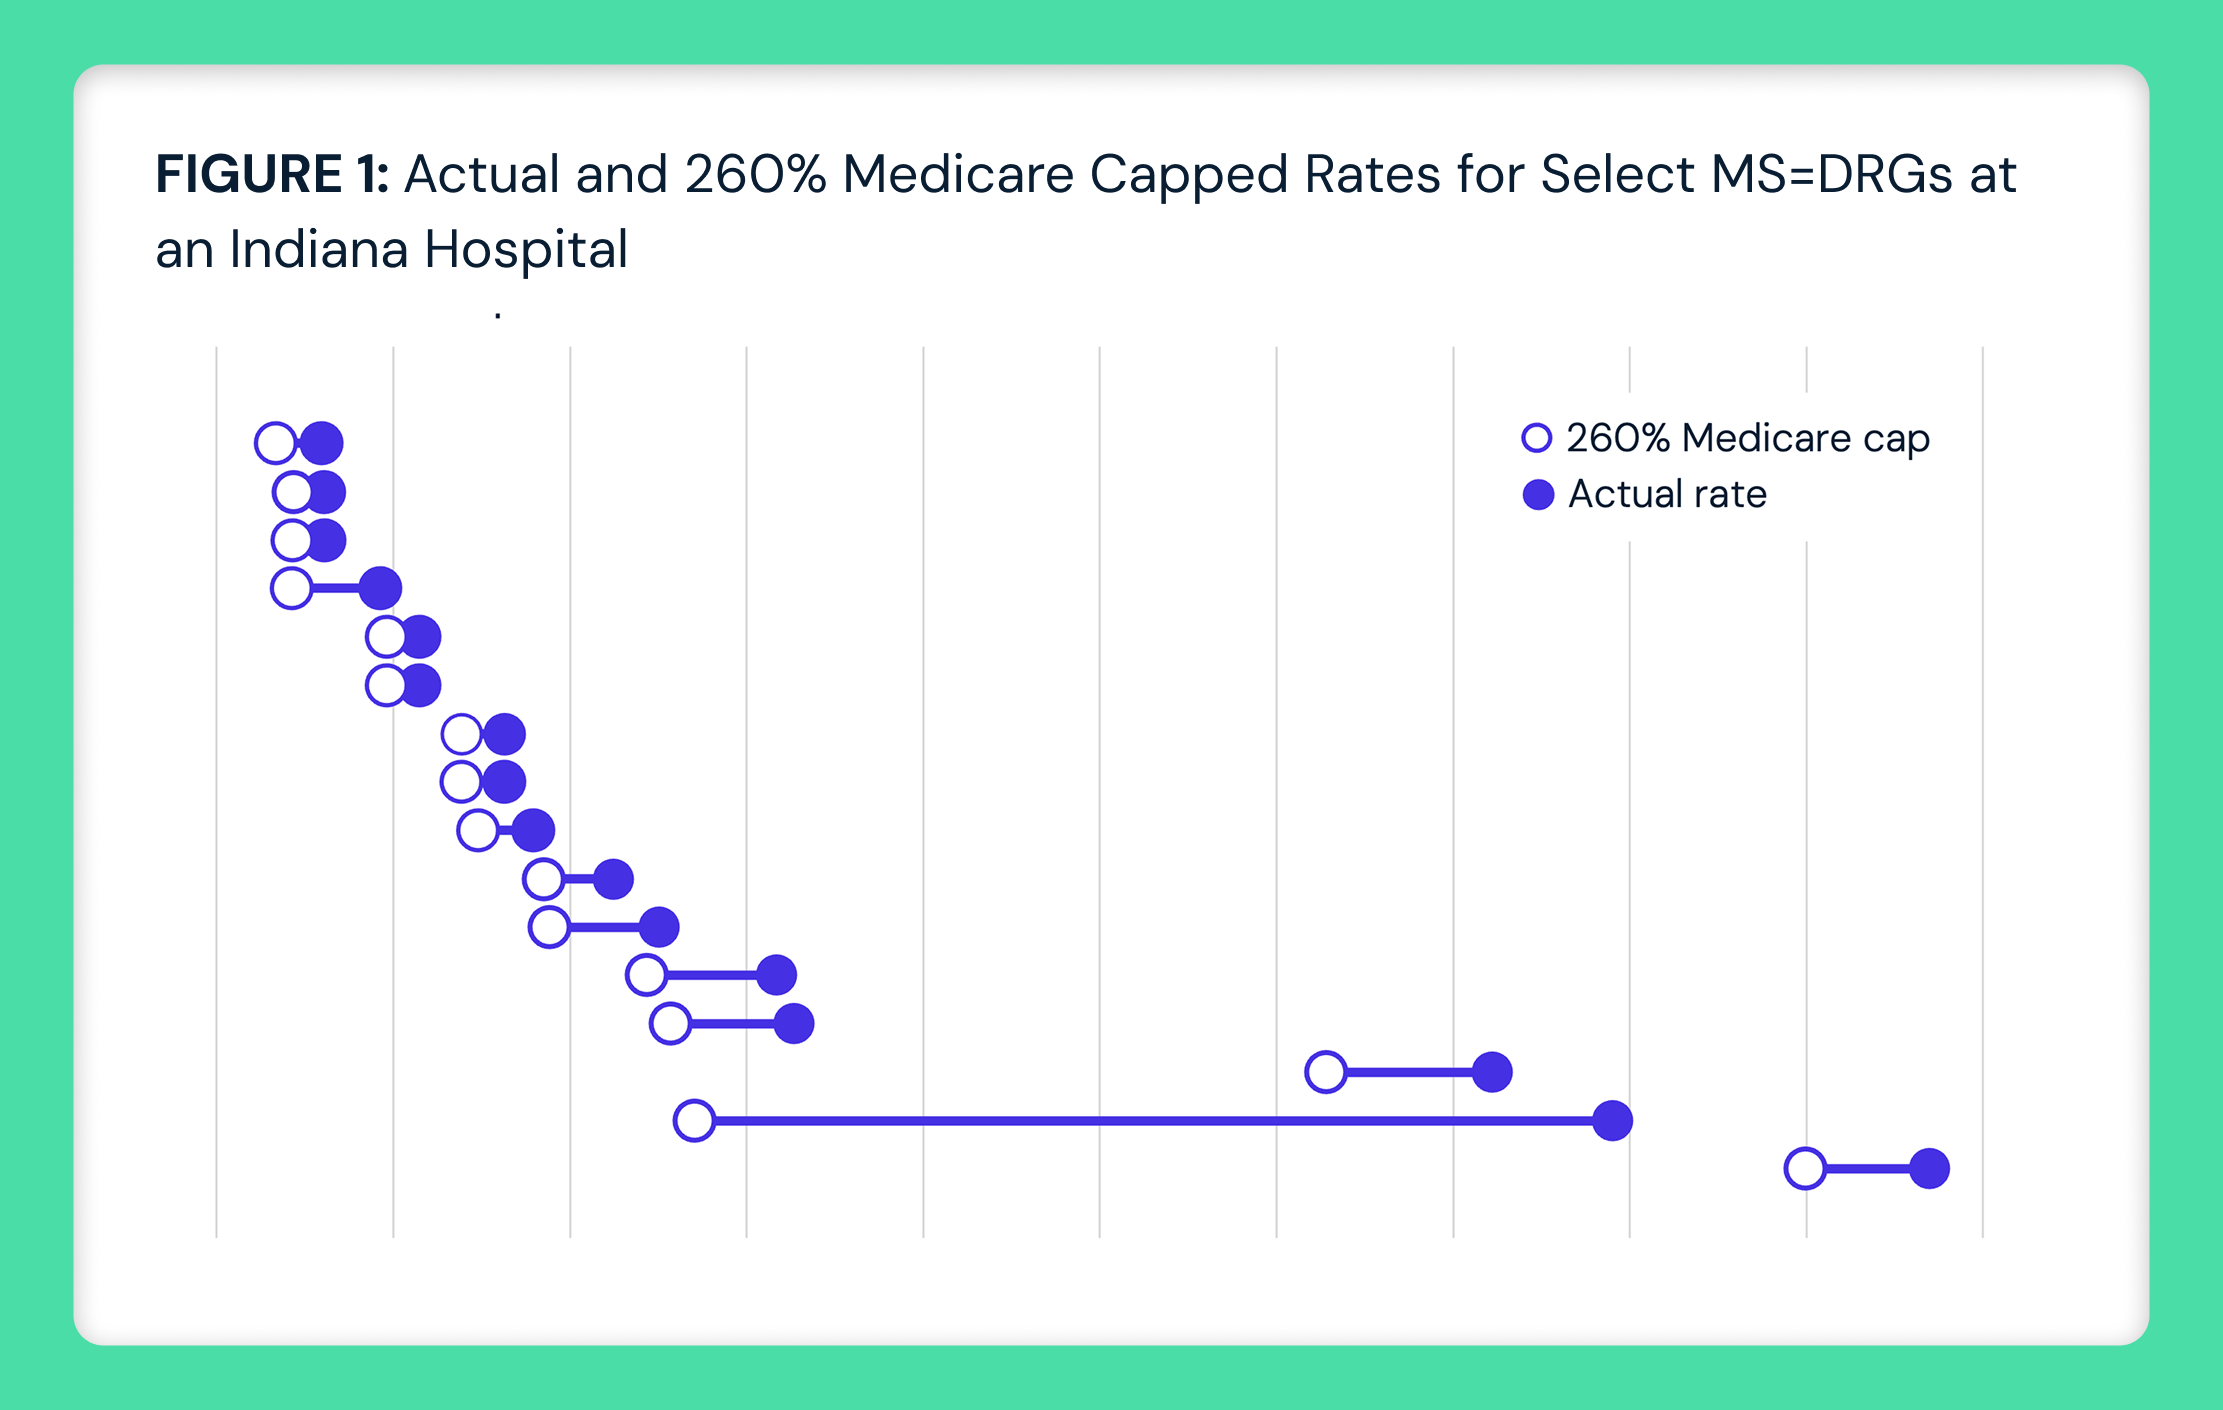This screenshot has width=2223, height=1410.
Task: Click the "Indiana Hospital" text in the title
Action: pyautogui.click(x=428, y=249)
